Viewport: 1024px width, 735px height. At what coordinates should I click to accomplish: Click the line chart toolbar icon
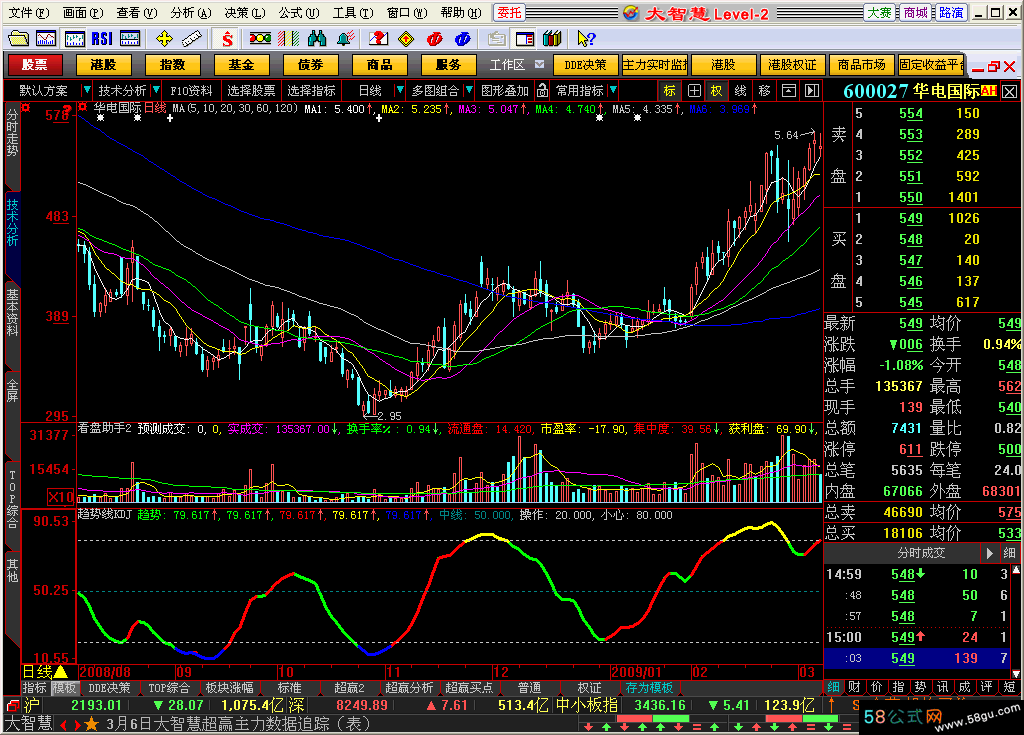pos(45,39)
